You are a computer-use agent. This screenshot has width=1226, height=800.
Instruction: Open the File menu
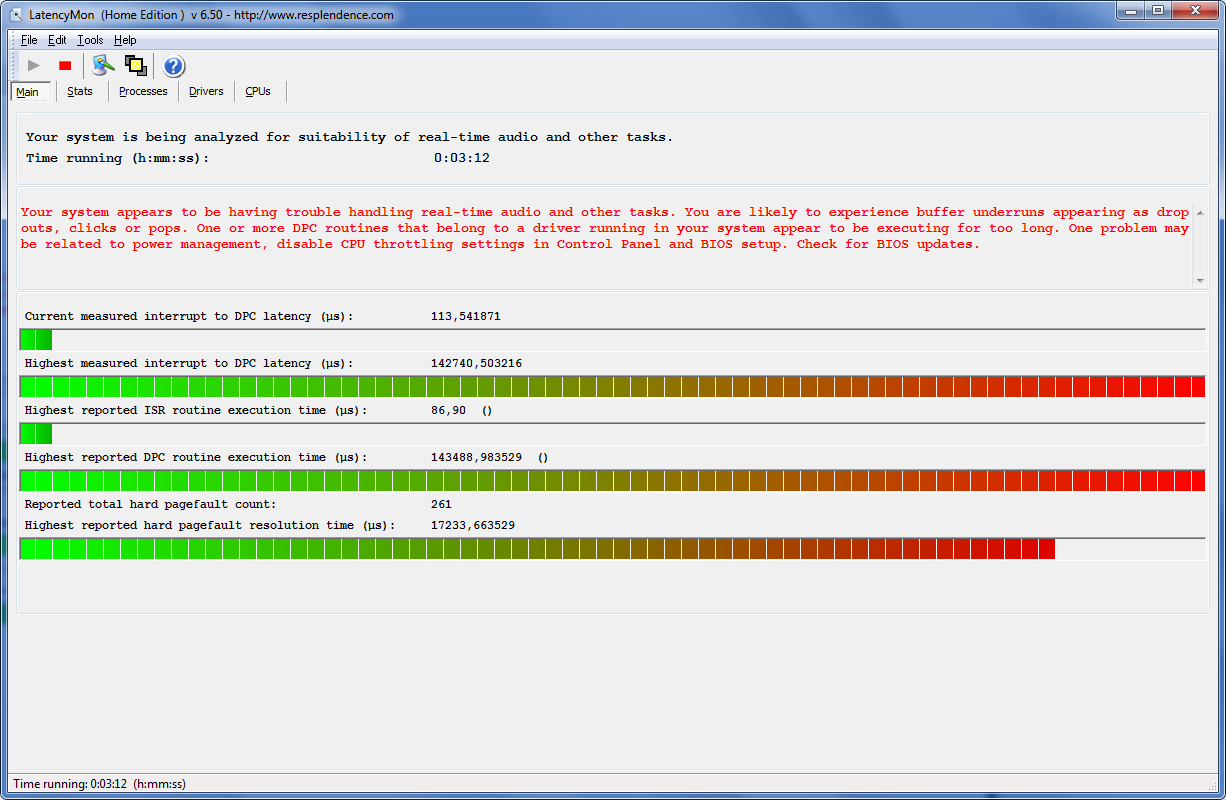click(x=29, y=40)
